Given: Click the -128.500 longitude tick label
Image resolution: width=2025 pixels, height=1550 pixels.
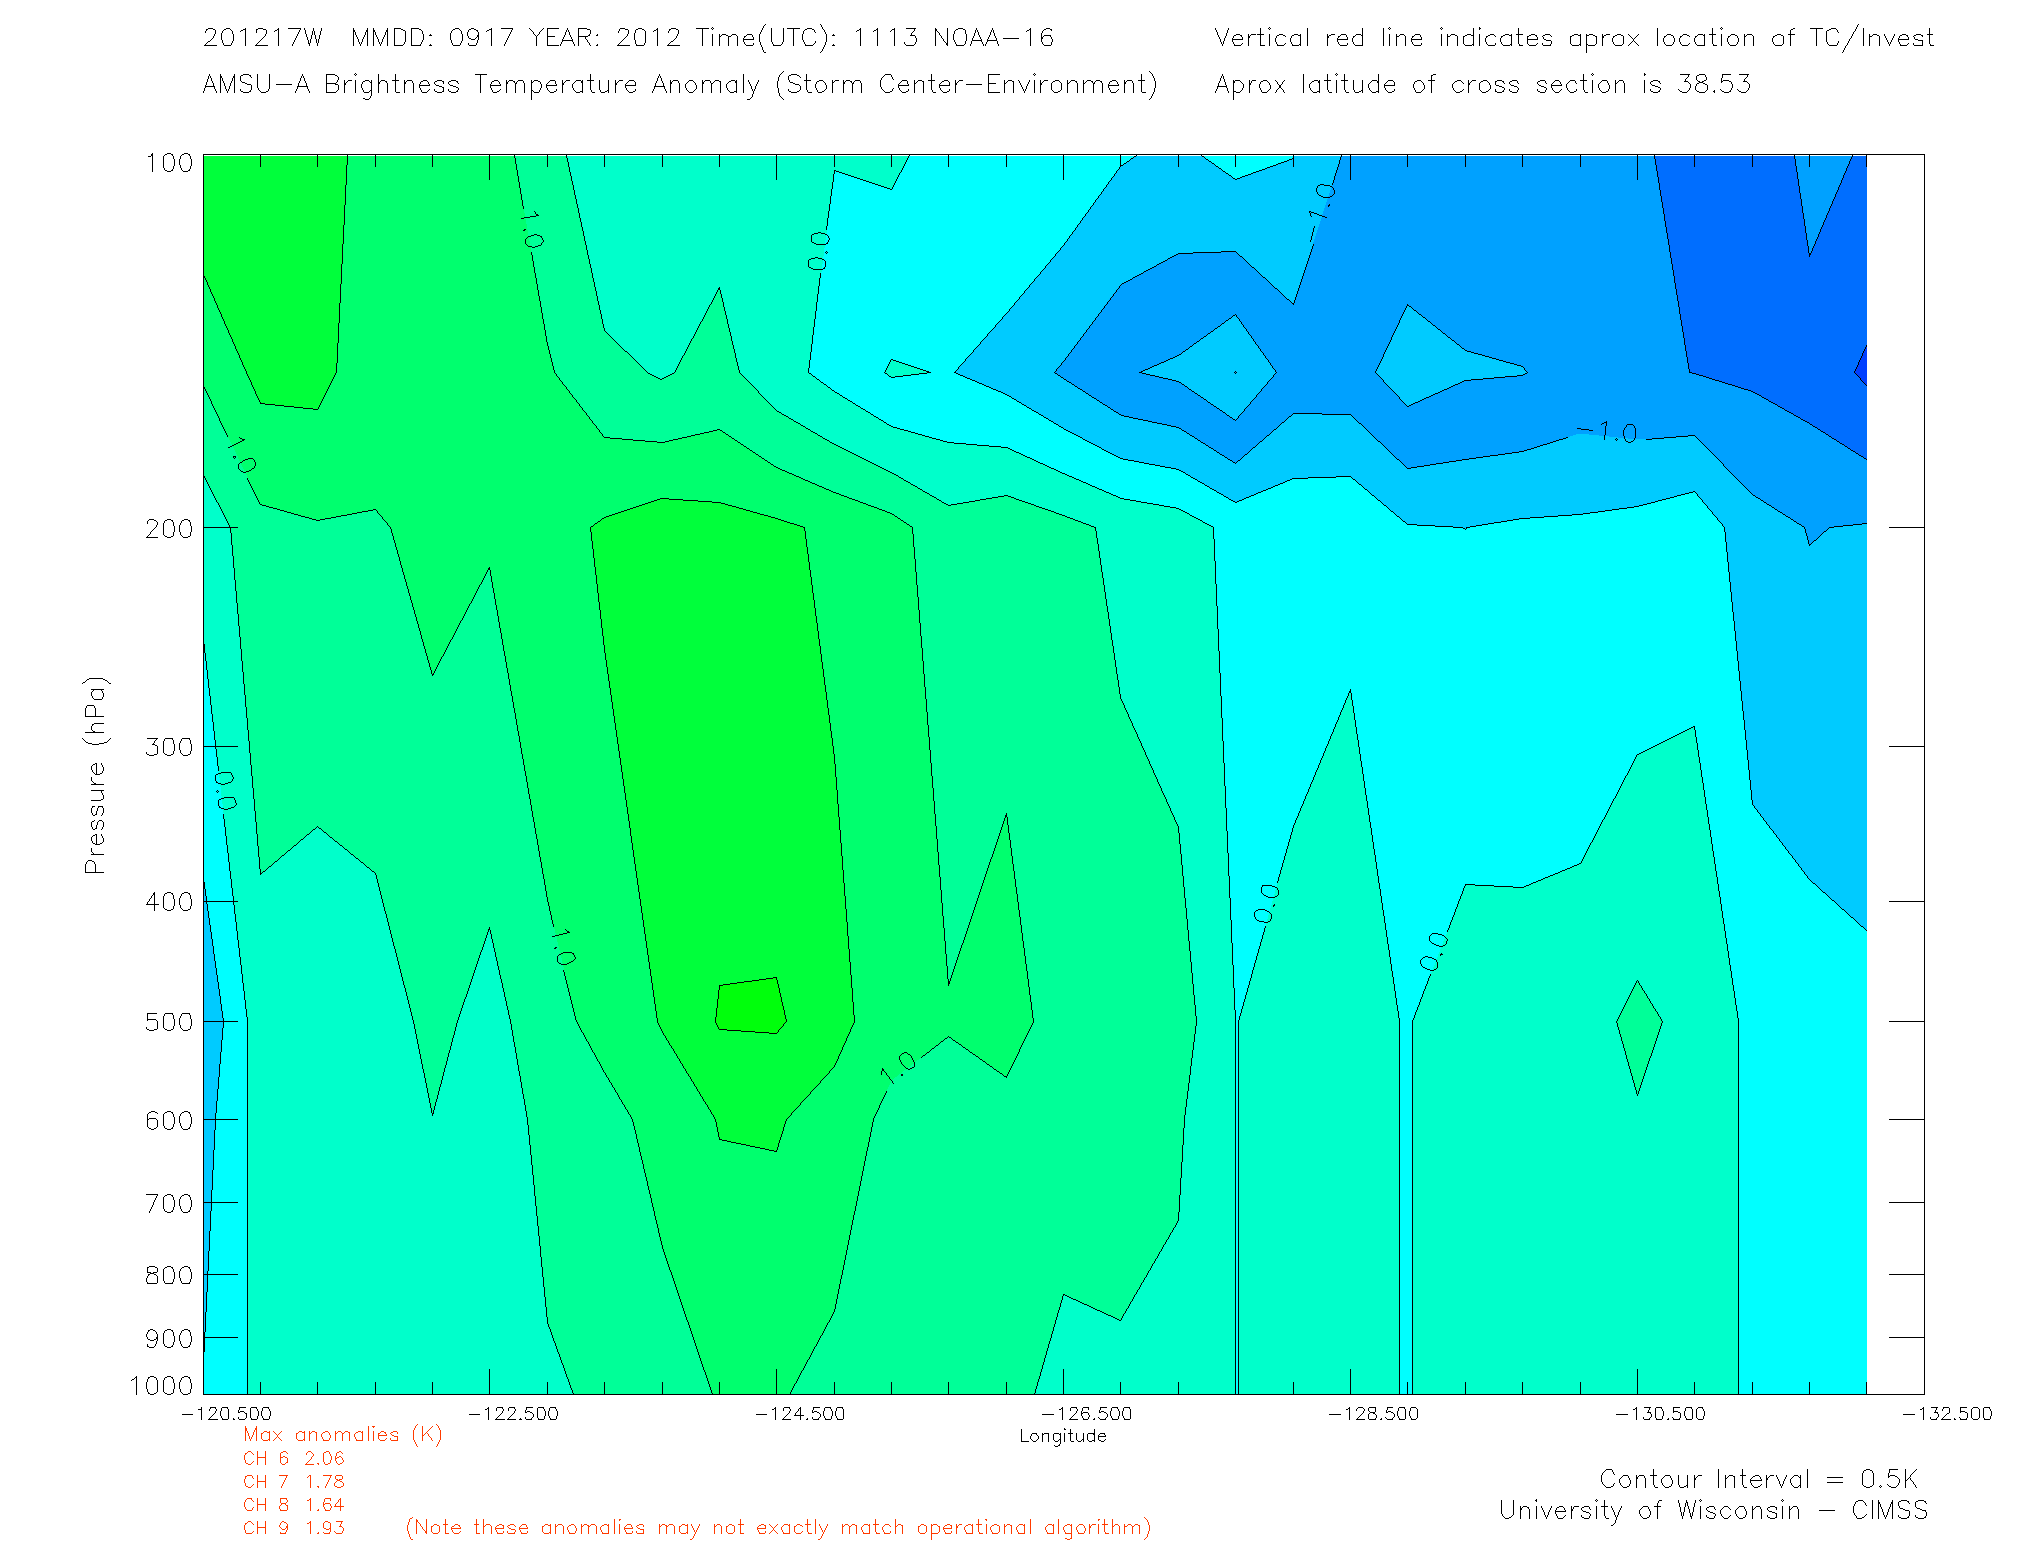Looking at the screenshot, I should pyautogui.click(x=1373, y=1413).
